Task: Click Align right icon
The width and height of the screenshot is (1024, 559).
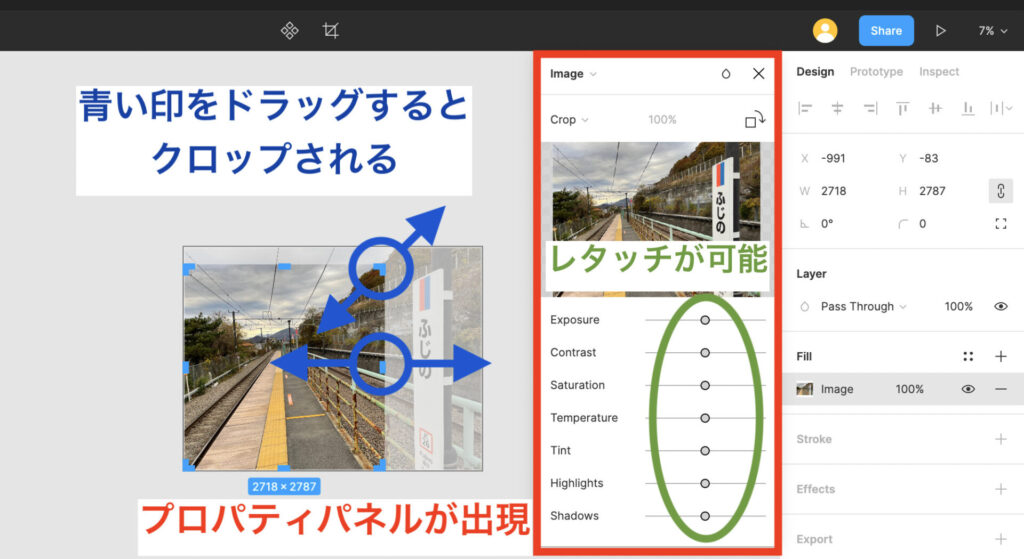Action: 870,108
